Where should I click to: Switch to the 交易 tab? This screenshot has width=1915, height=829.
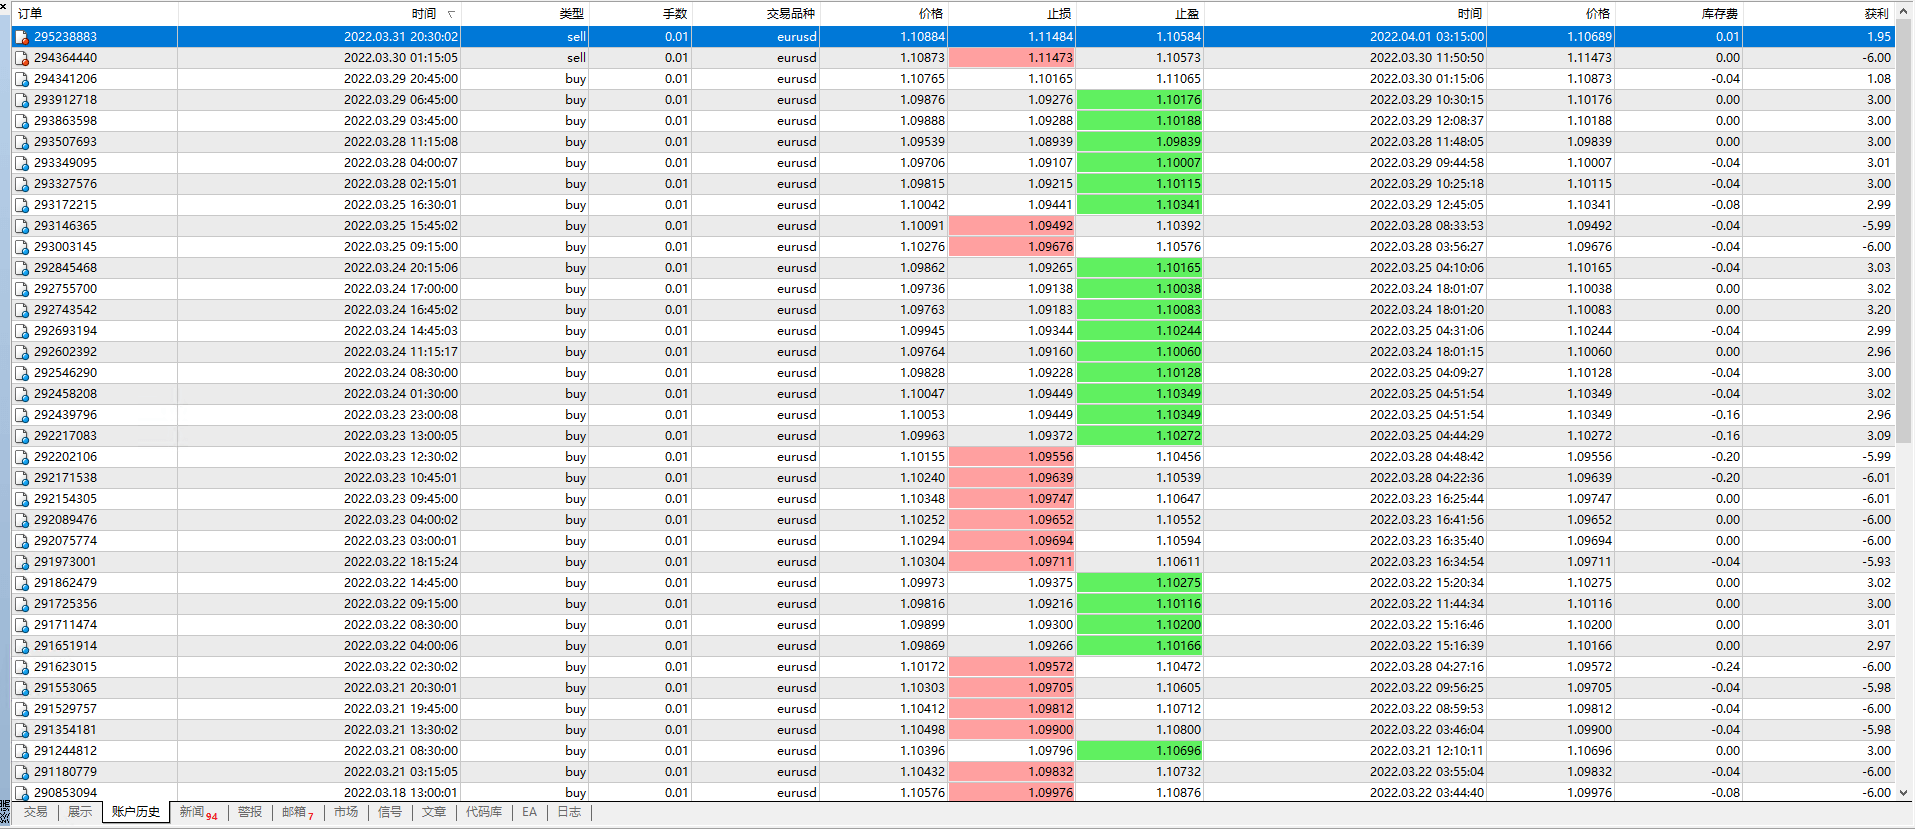(x=36, y=812)
